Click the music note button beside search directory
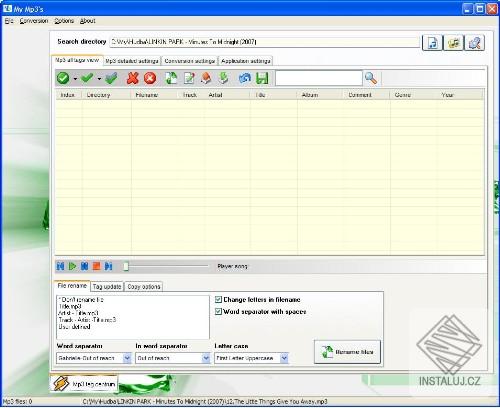This screenshot has height=408, width=500. click(432, 43)
